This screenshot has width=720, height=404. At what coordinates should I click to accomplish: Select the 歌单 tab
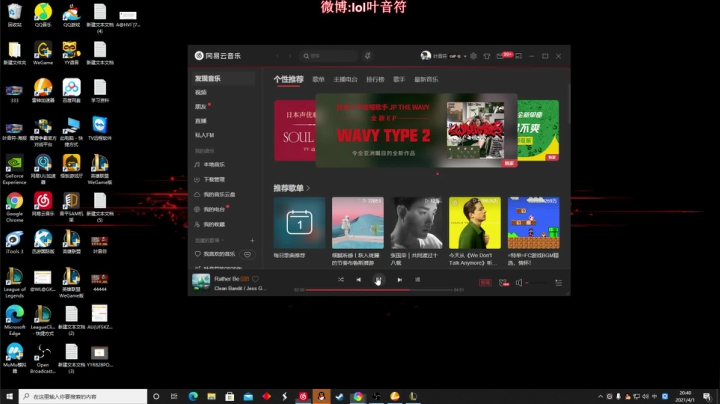click(x=318, y=79)
